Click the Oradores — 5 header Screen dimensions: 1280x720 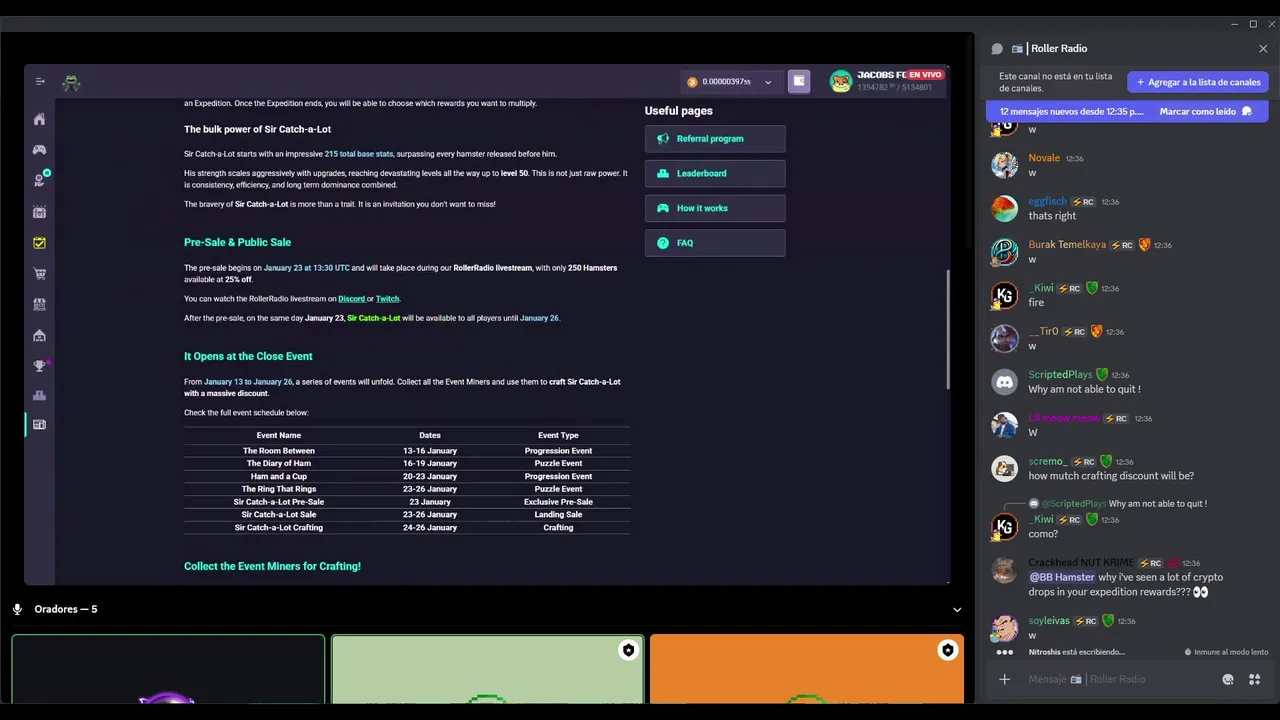tap(65, 609)
